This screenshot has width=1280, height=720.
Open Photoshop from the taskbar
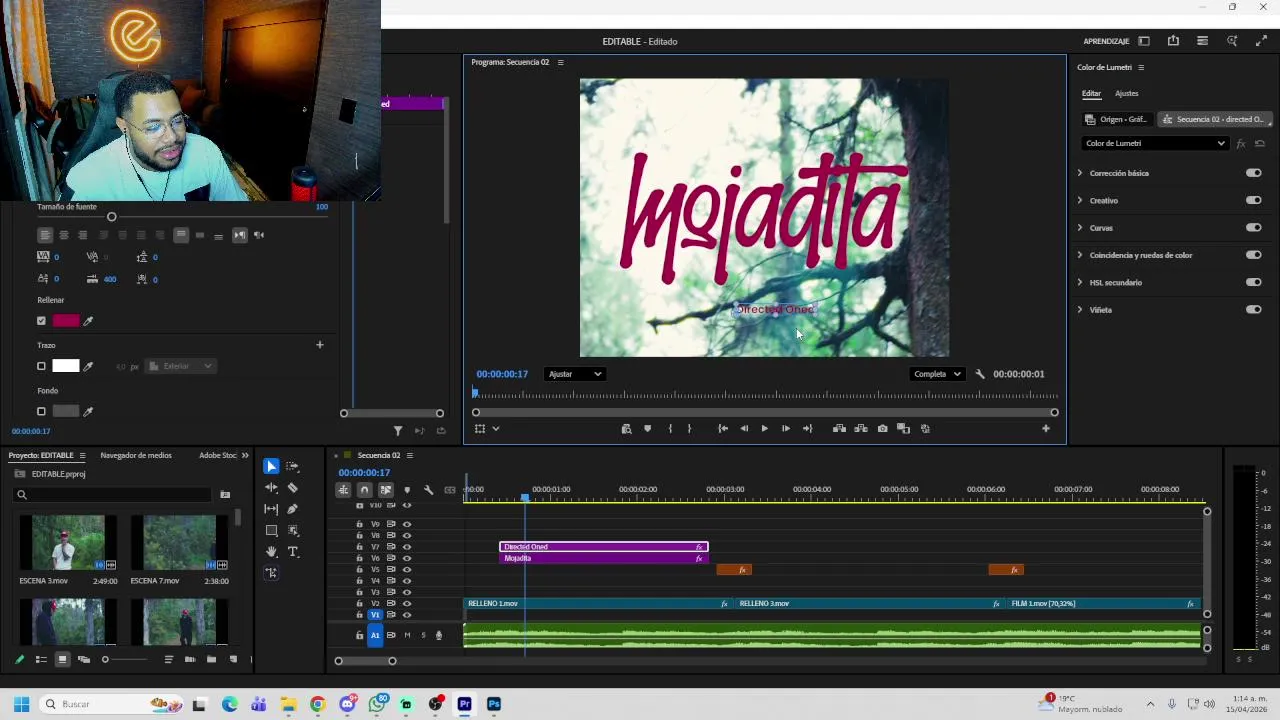pyautogui.click(x=494, y=704)
